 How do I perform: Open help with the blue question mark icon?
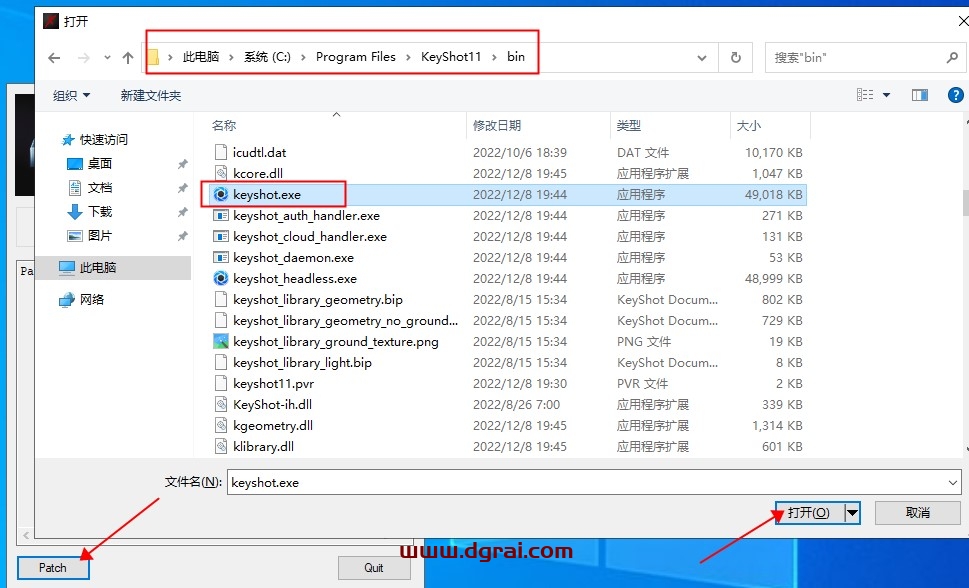(x=955, y=95)
